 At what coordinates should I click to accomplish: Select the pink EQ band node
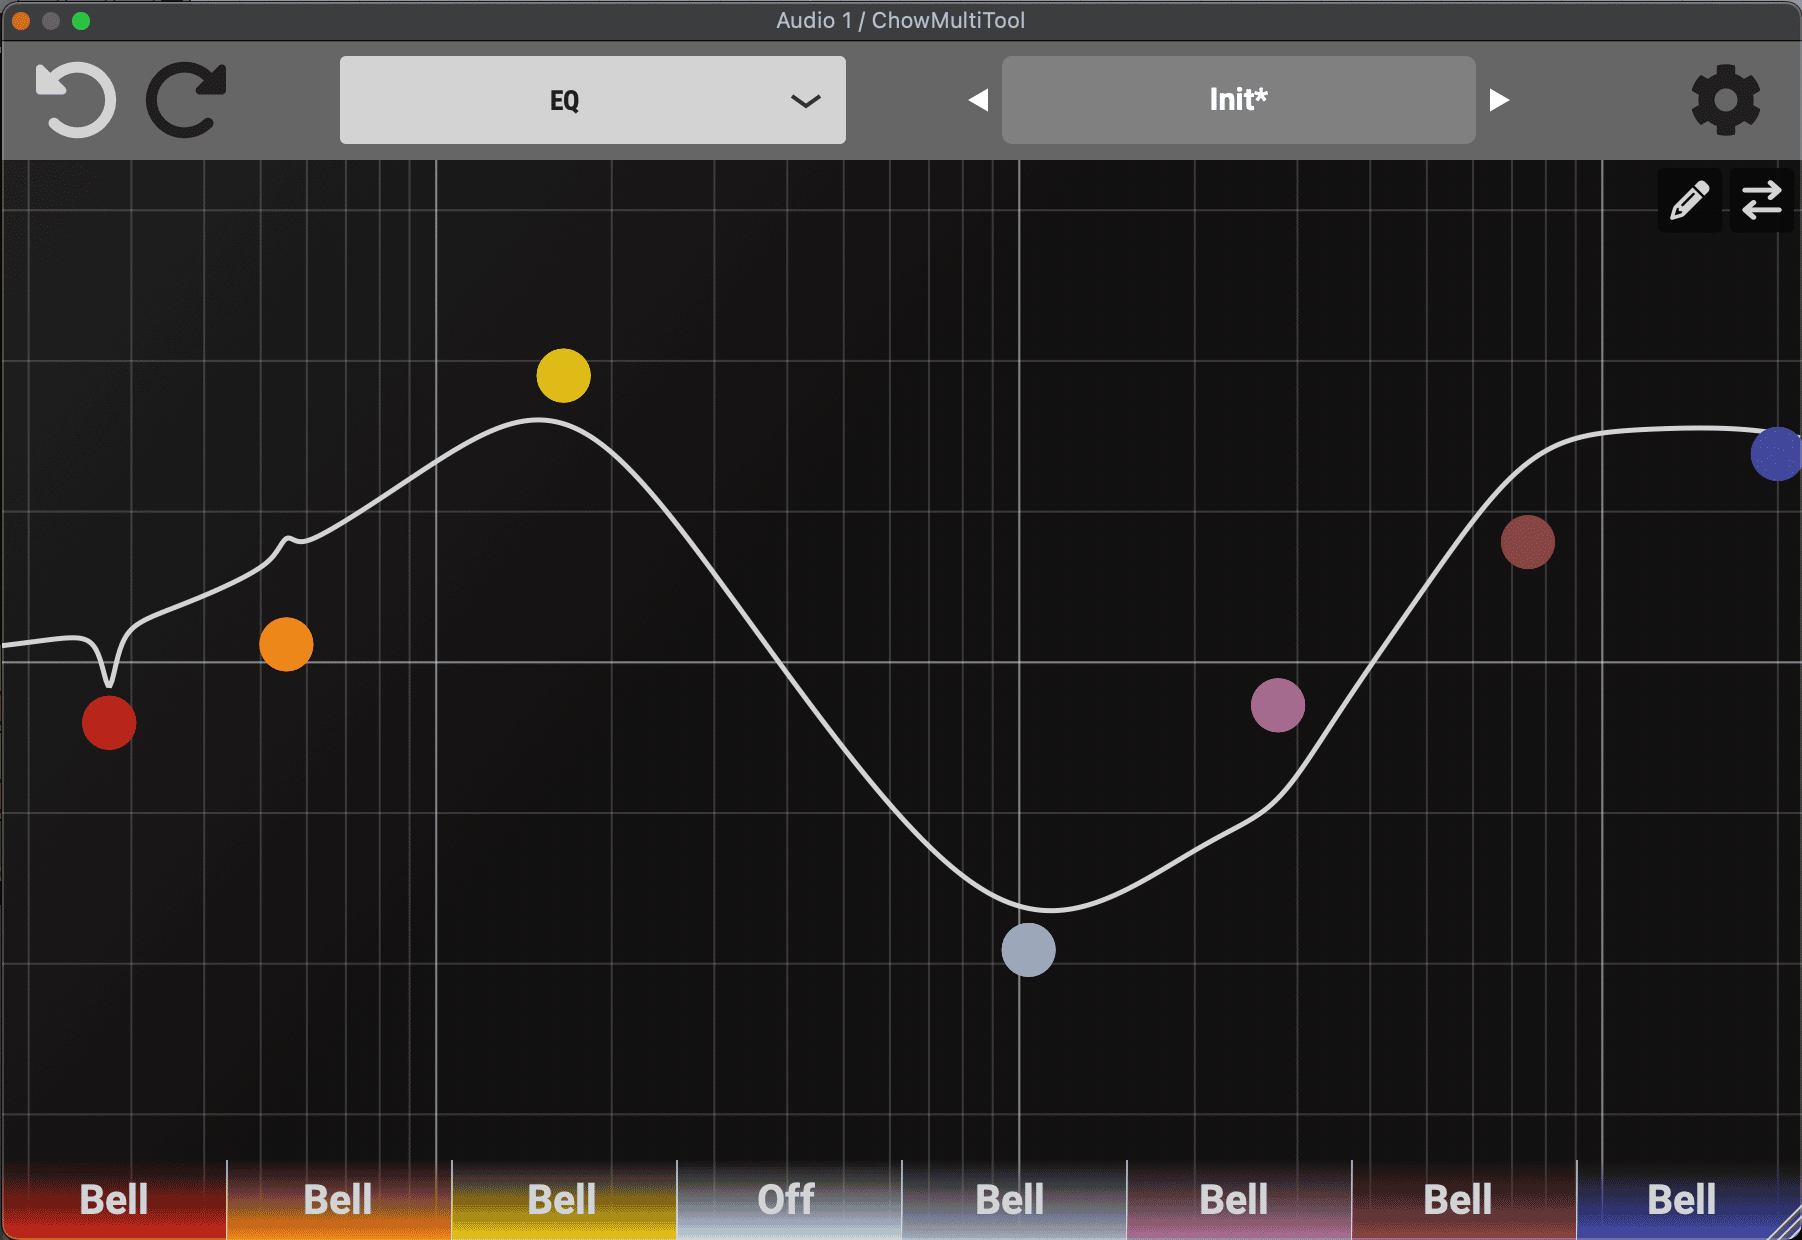pos(1278,706)
